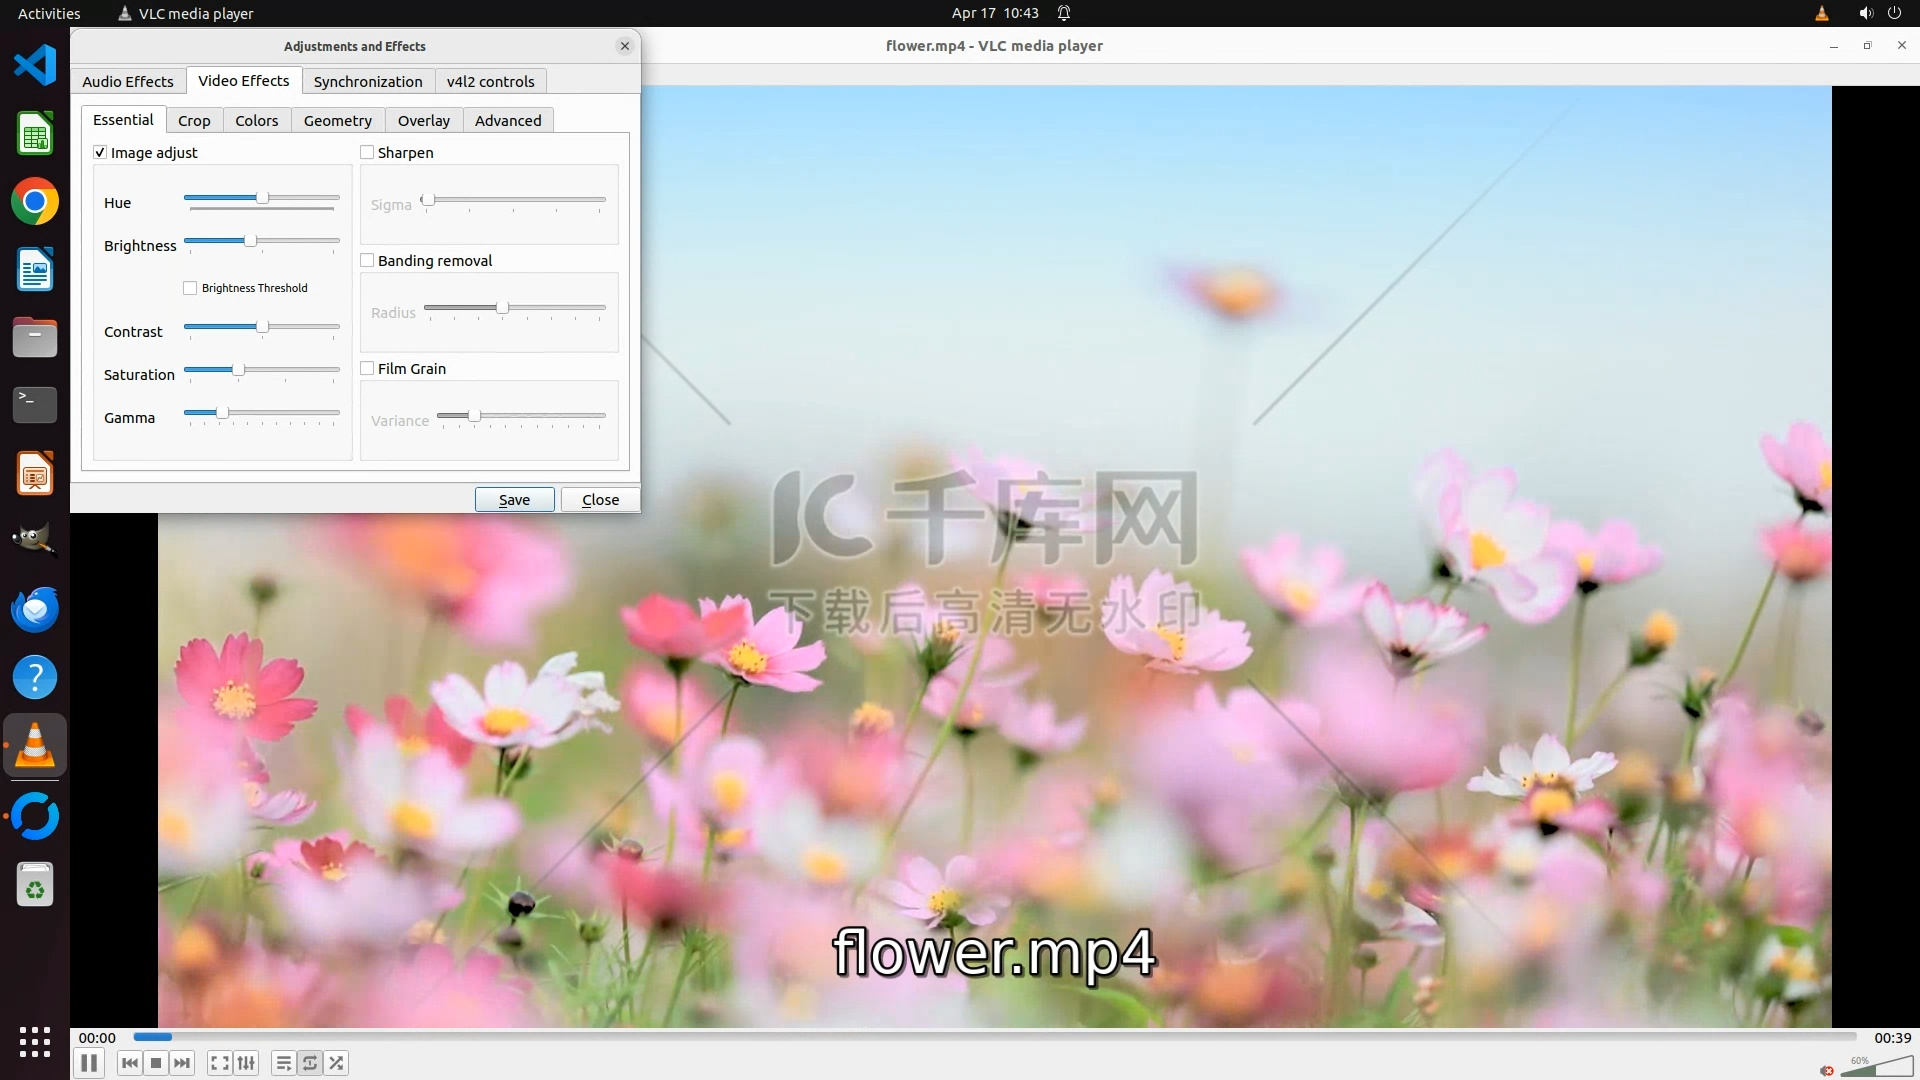This screenshot has width=1920, height=1080.
Task: Click the video seek progress bar
Action: click(994, 1037)
